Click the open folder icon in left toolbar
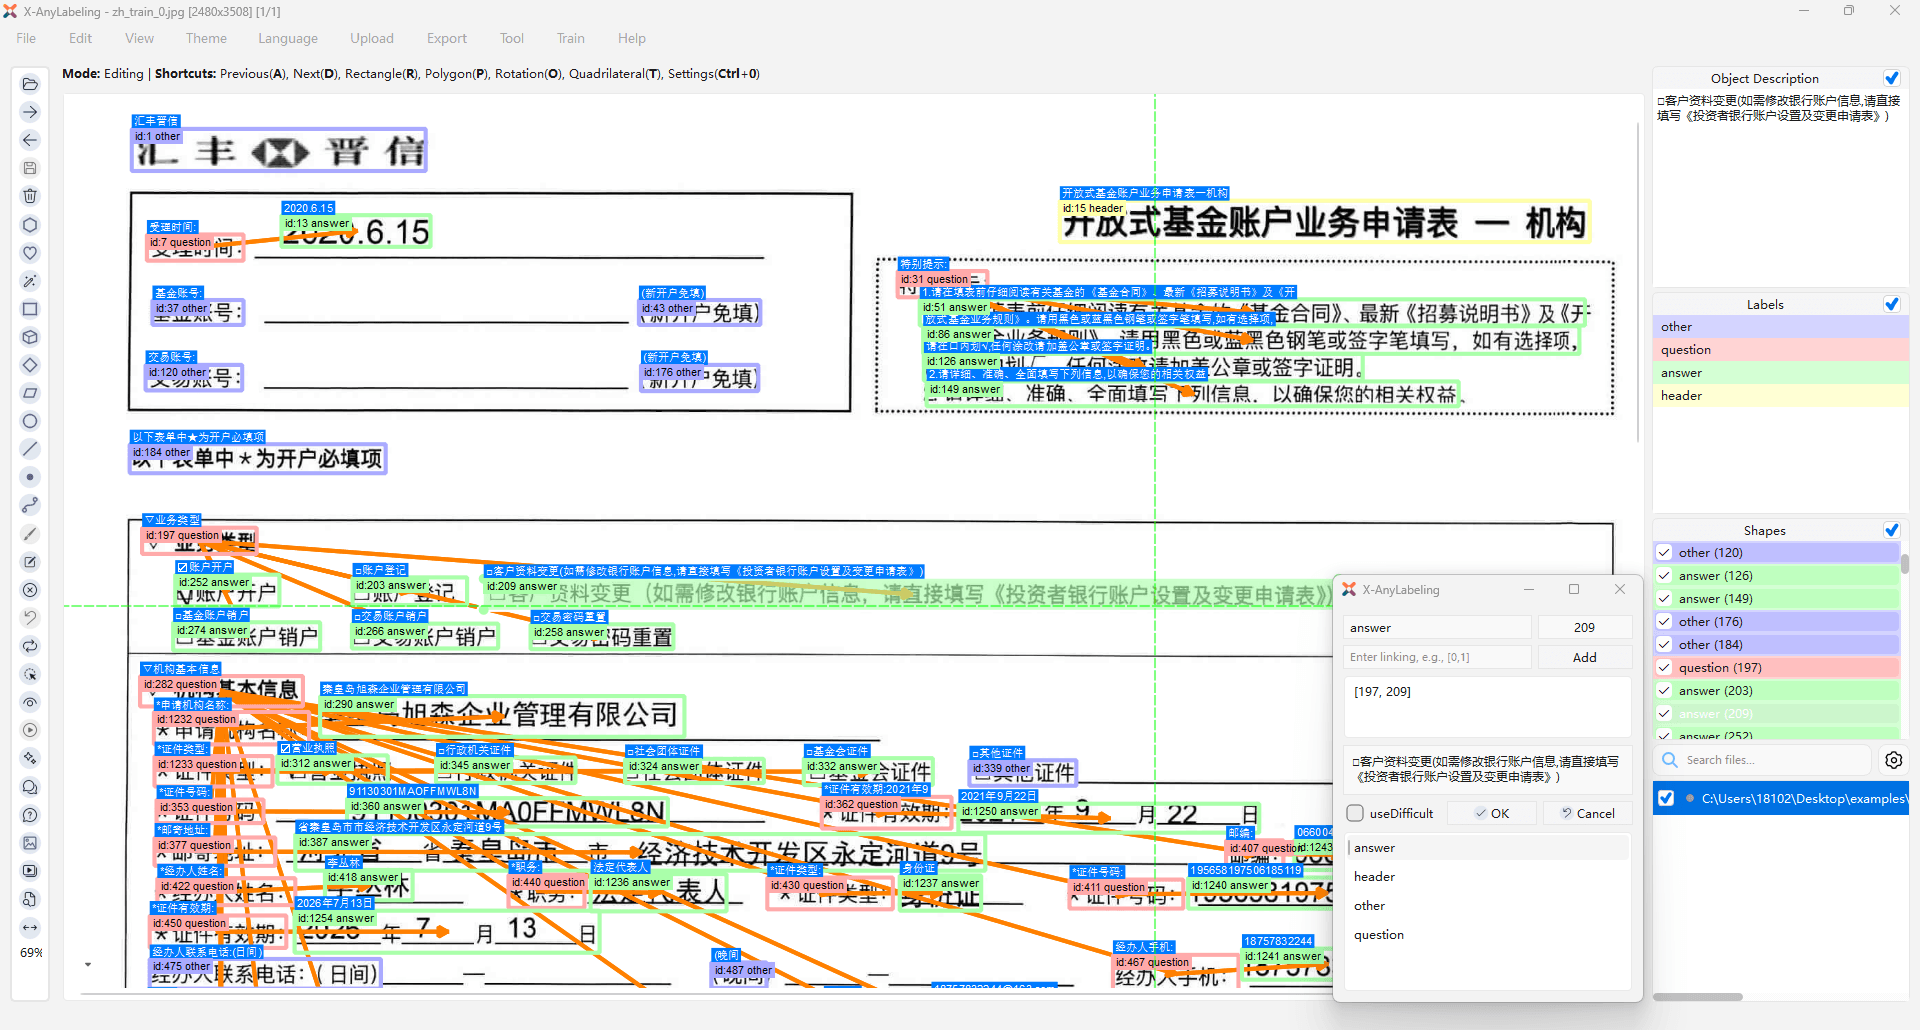Viewport: 1920px width, 1030px height. [30, 84]
